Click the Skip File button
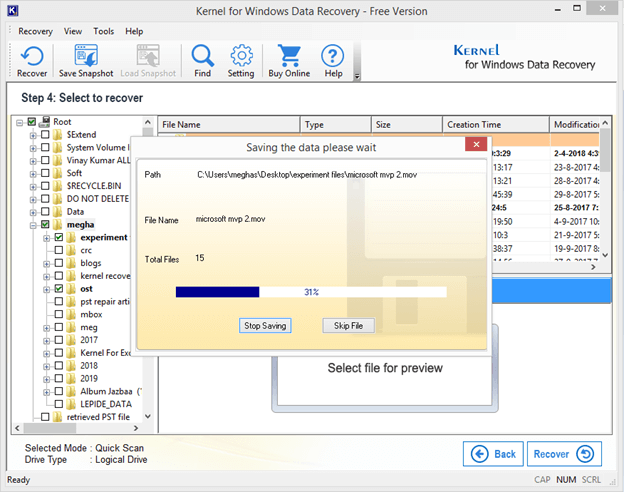 [x=348, y=326]
